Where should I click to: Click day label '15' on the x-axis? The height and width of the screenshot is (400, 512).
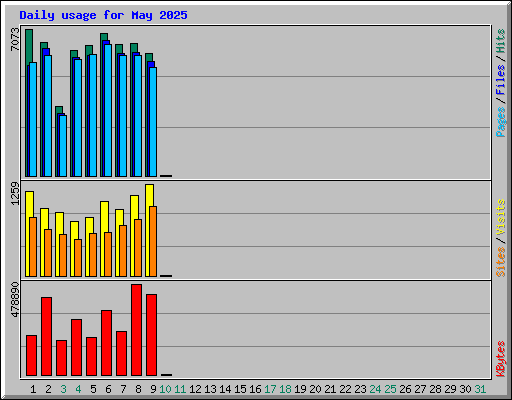pyautogui.click(x=240, y=389)
